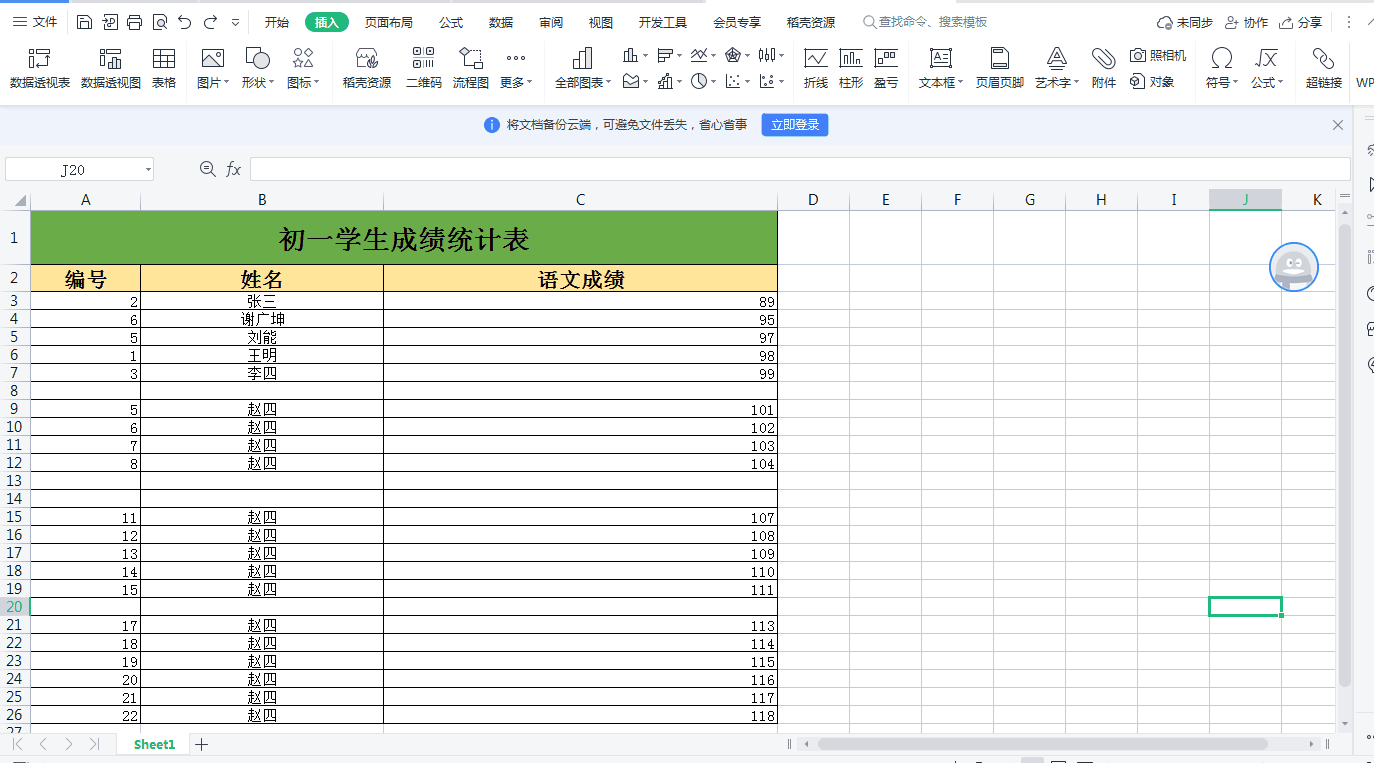This screenshot has width=1374, height=763.
Task: Click the QR code (二维码) icon
Action: pyautogui.click(x=423, y=68)
